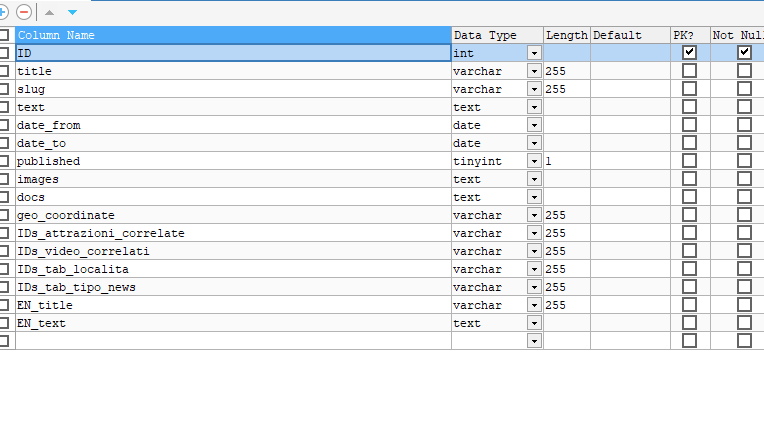Enable the PK checkbox for slug
Viewport: 764px width, 424px height.
pos(689,89)
